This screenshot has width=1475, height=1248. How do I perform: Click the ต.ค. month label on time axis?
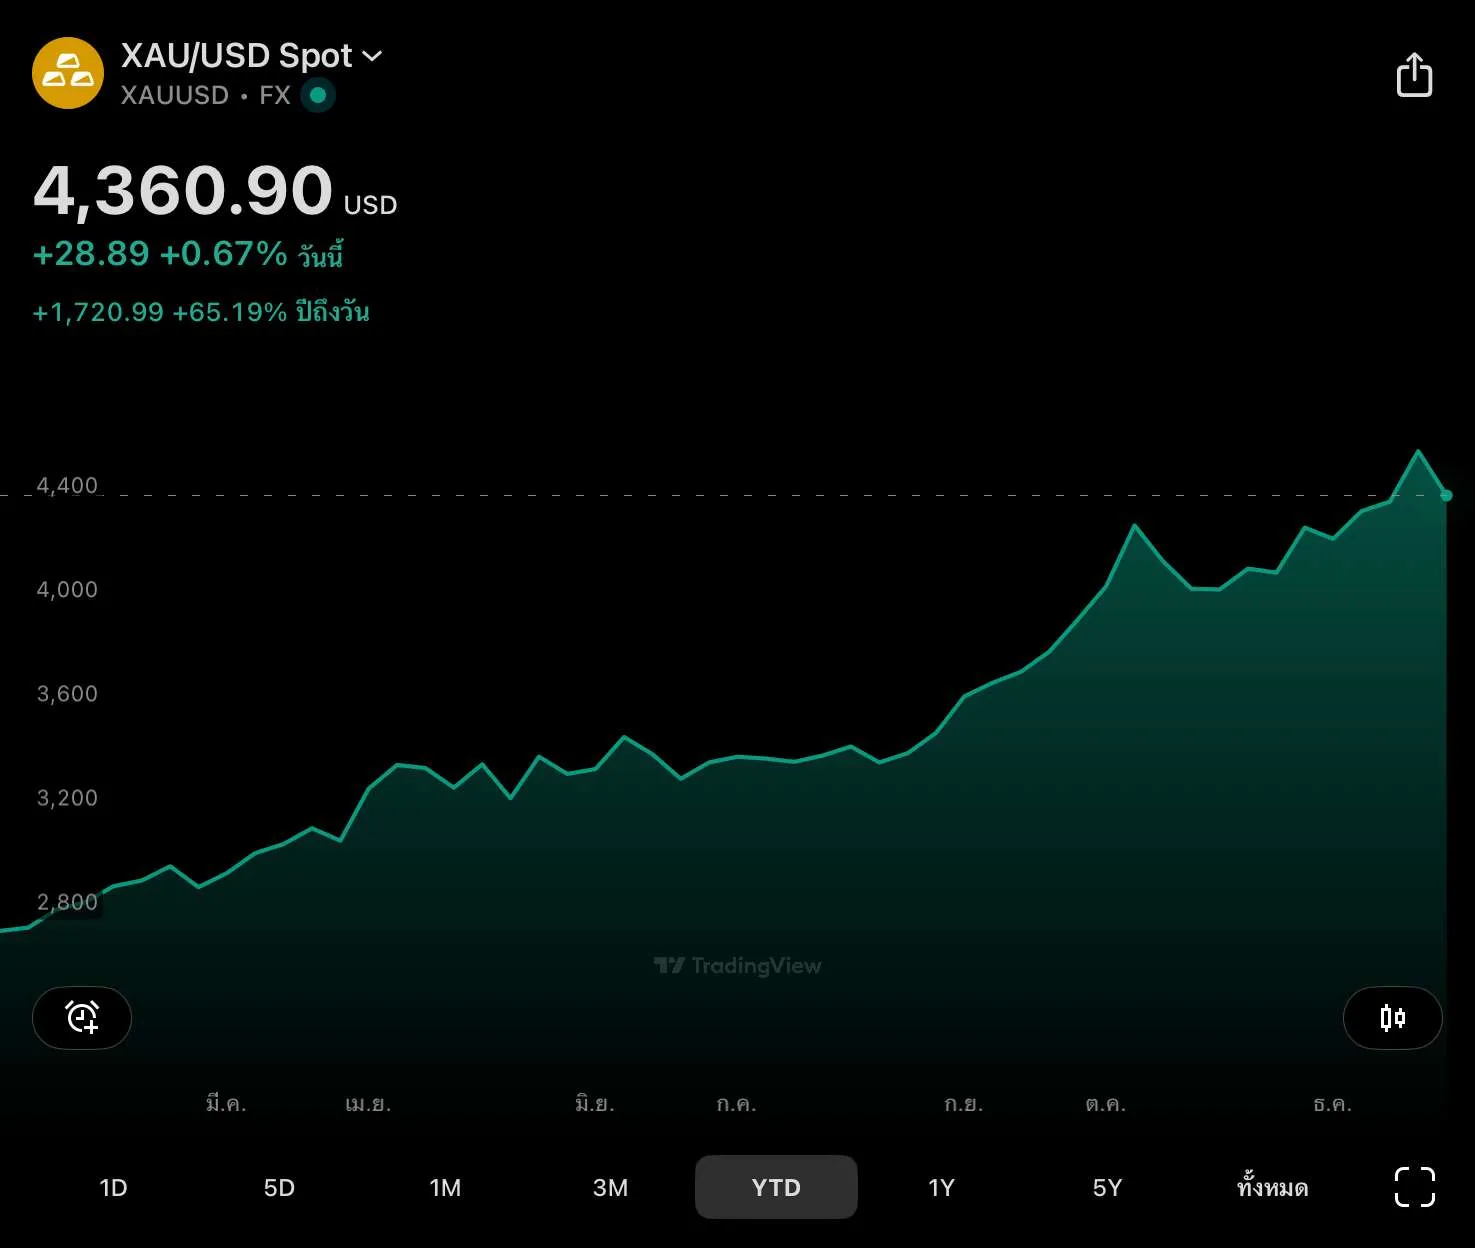[1105, 1104]
